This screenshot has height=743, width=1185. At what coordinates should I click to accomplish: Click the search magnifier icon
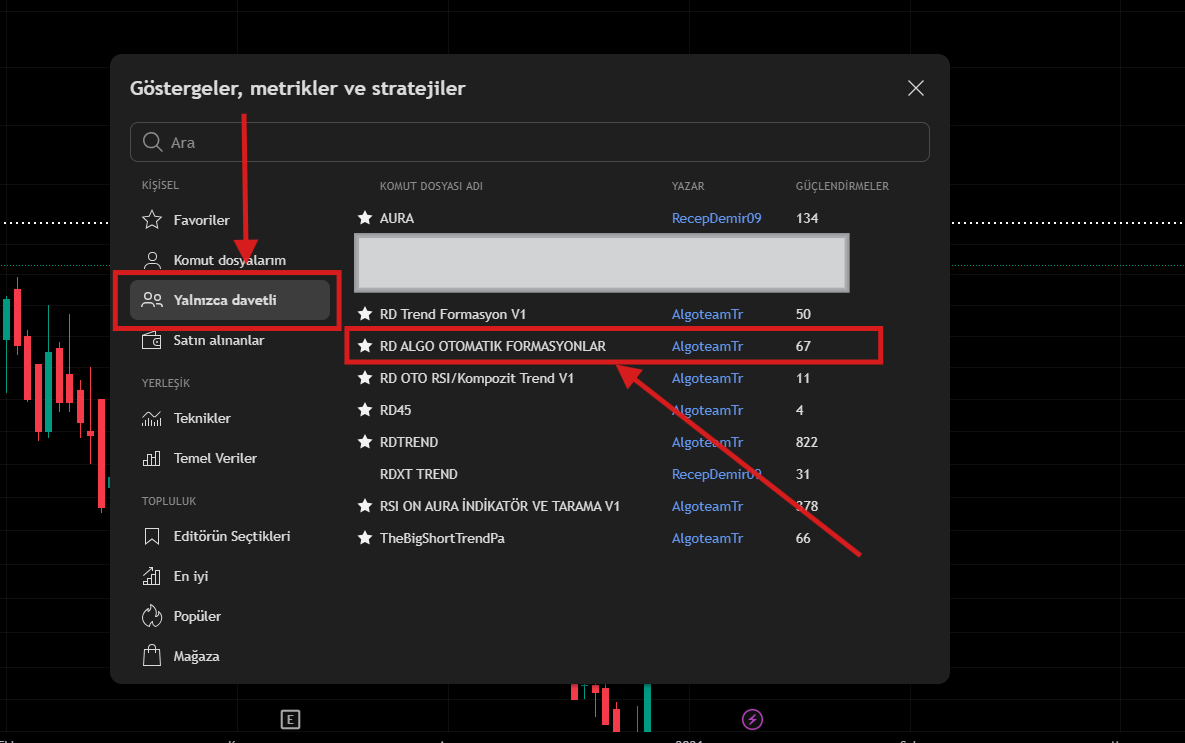[153, 142]
